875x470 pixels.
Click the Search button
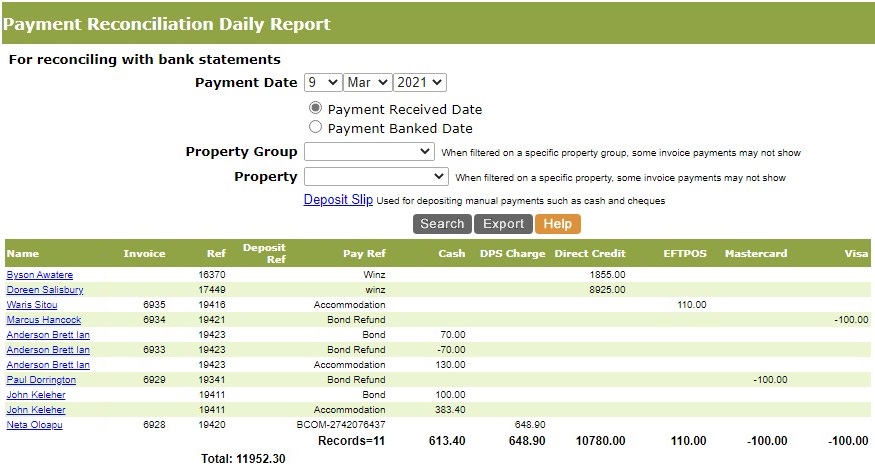[442, 224]
